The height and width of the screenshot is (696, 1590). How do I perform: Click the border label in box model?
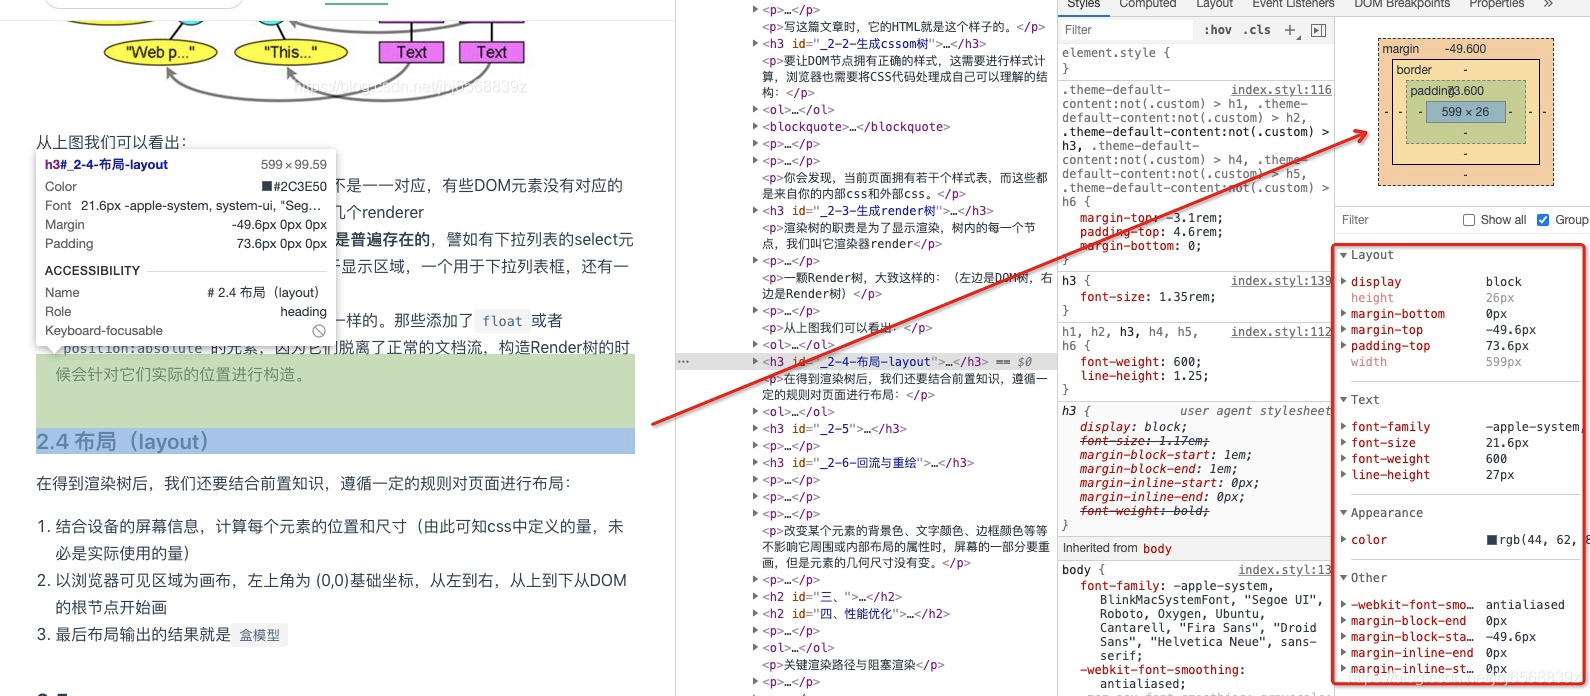[x=1414, y=70]
